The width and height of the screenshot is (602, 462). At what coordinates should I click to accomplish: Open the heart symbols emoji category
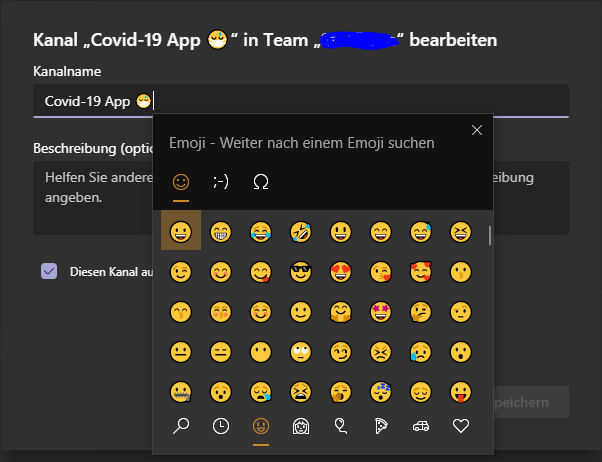click(461, 427)
